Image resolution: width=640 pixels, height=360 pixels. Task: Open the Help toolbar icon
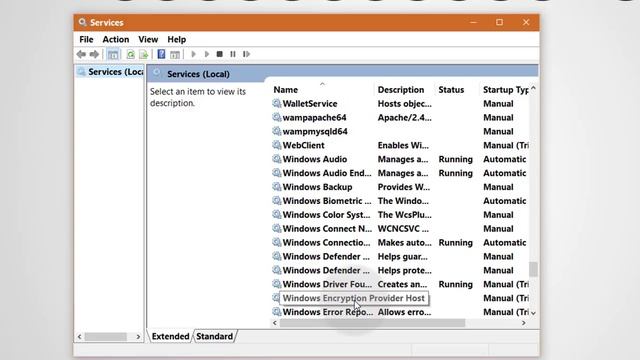(x=162, y=54)
